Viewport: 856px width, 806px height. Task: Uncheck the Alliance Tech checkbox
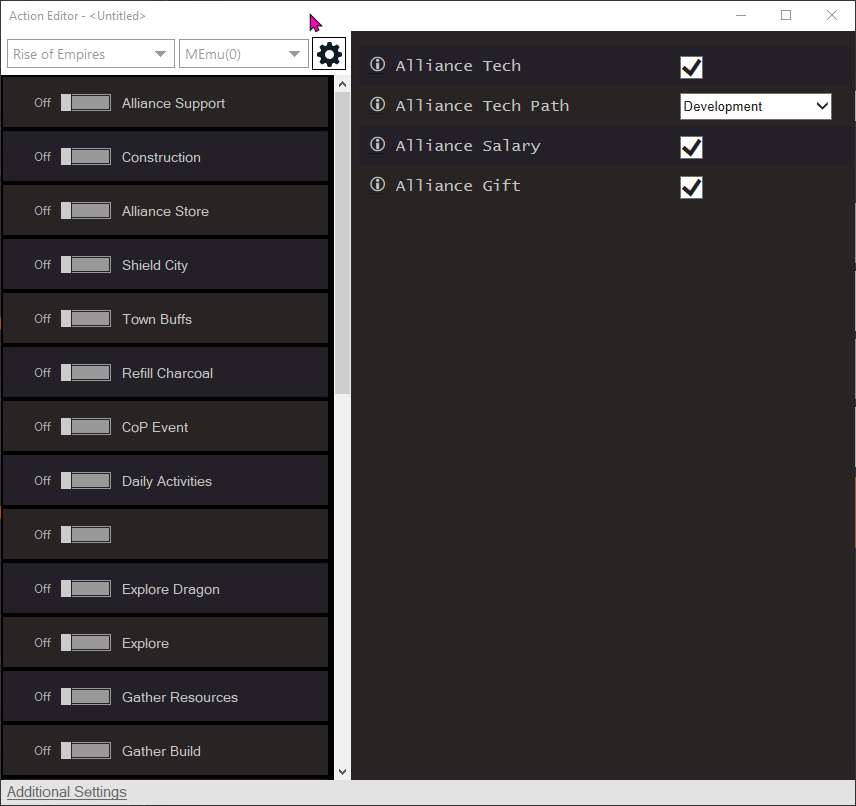tap(691, 68)
